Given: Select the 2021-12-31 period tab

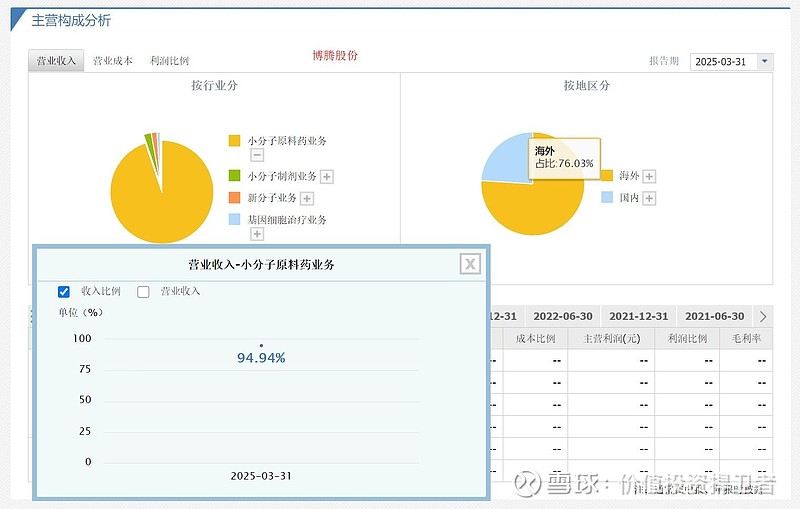Looking at the screenshot, I should (638, 316).
